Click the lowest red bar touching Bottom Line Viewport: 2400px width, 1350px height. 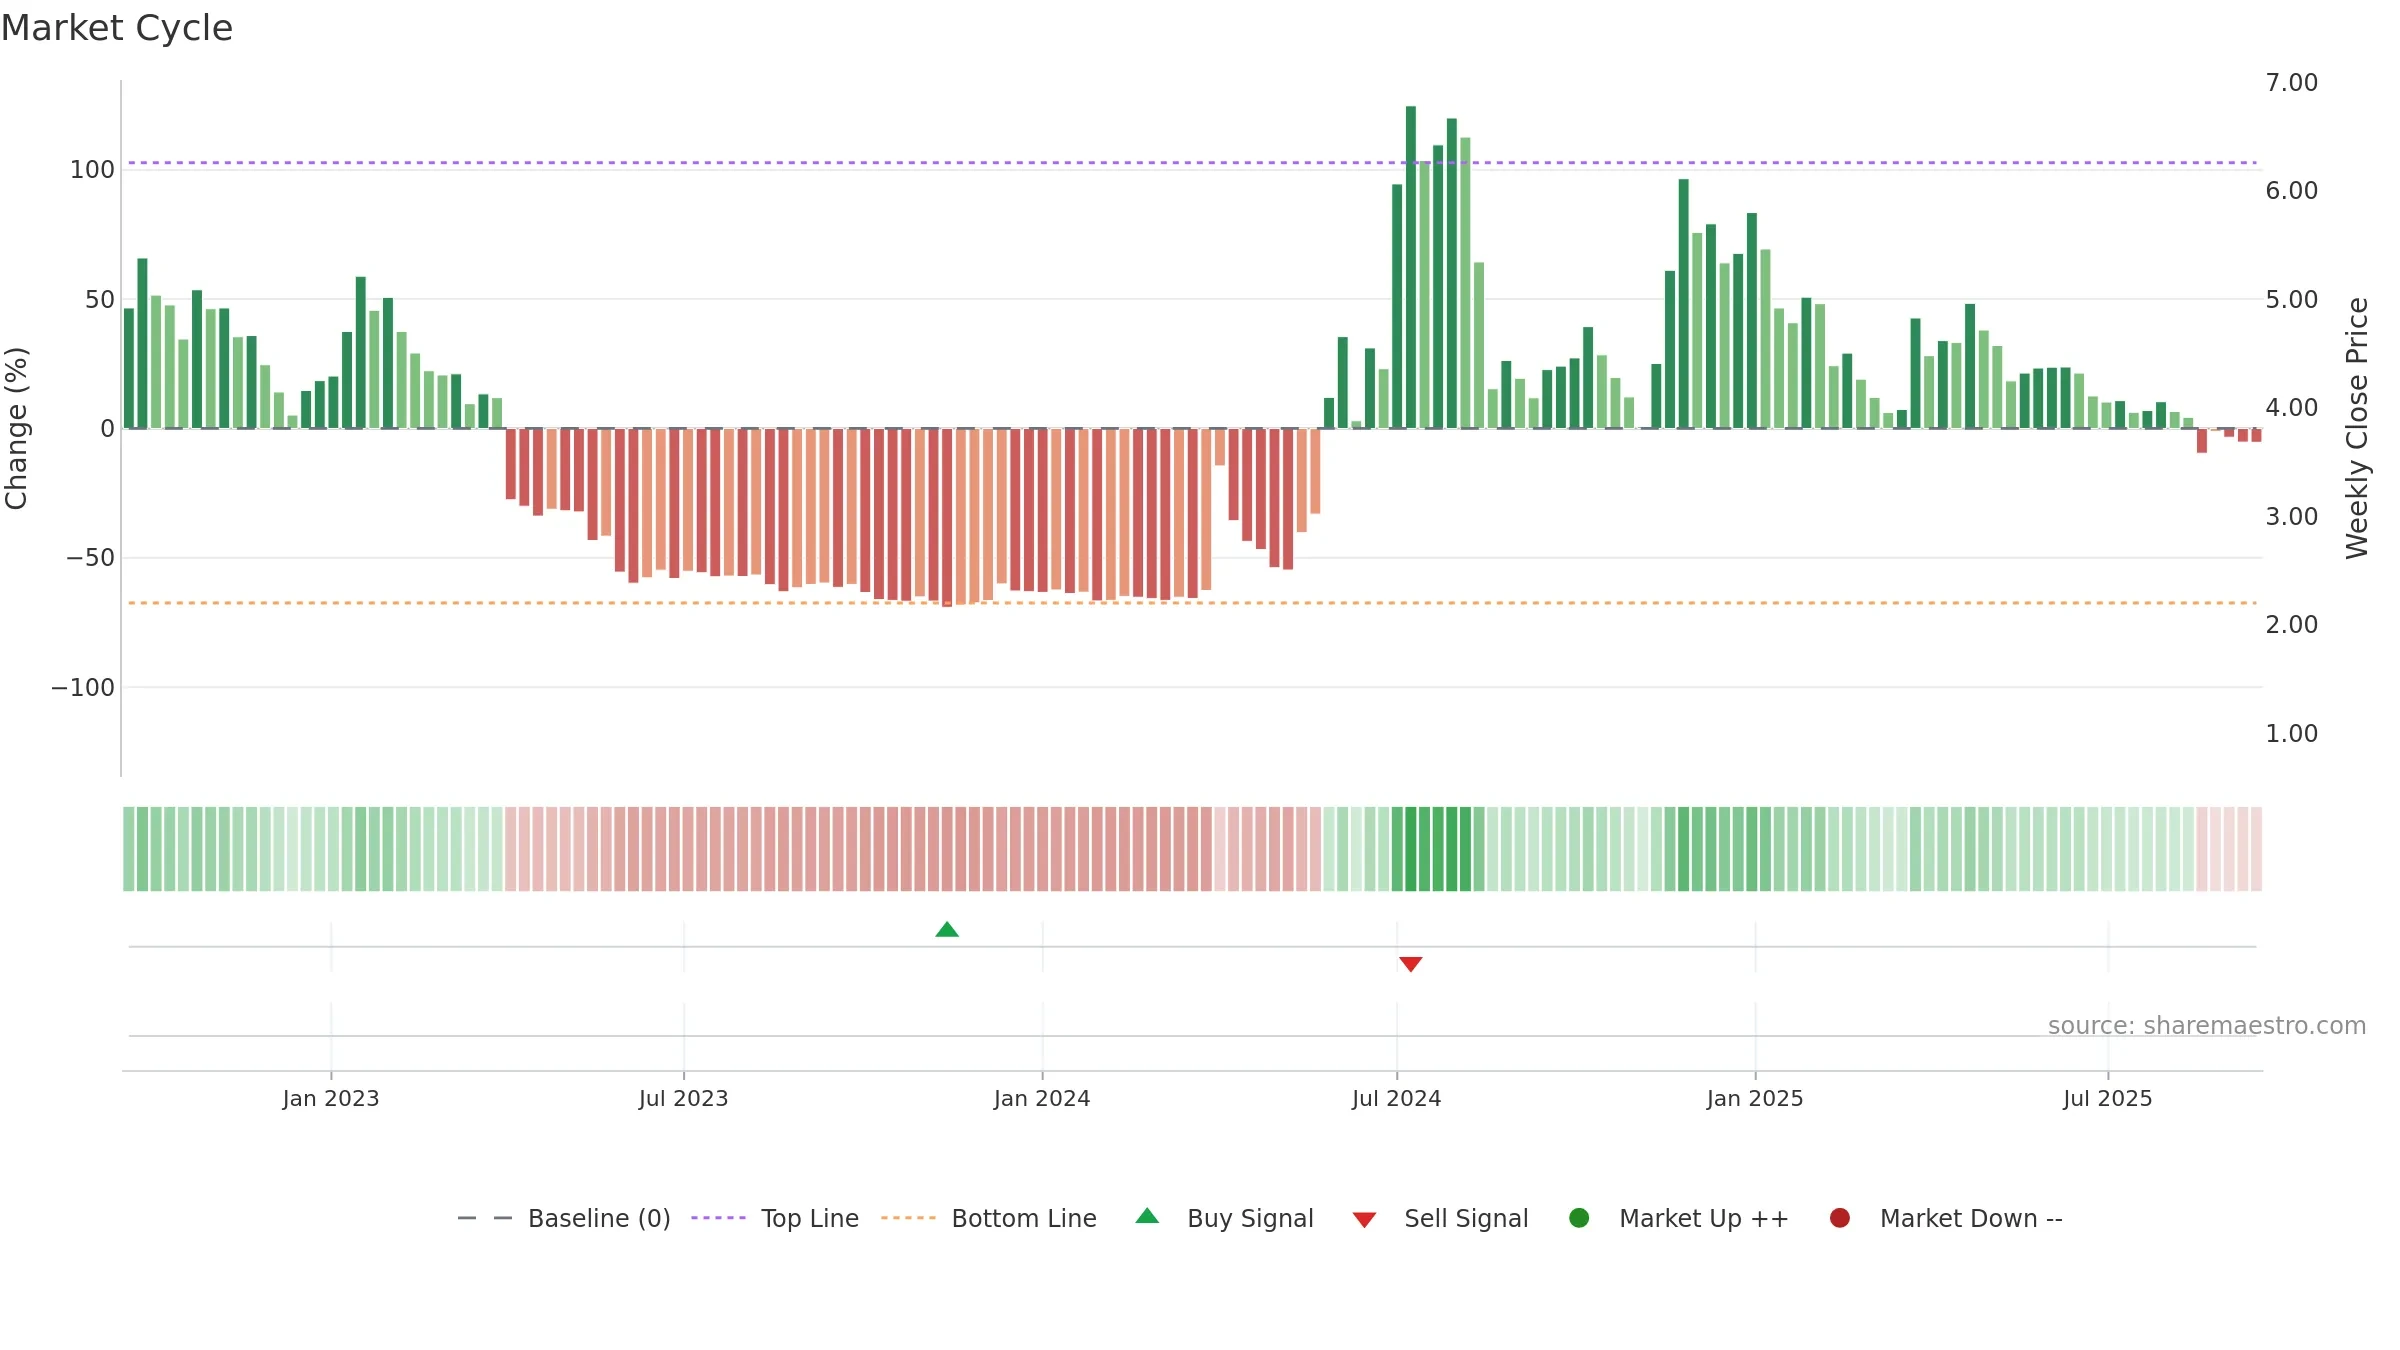(x=947, y=517)
